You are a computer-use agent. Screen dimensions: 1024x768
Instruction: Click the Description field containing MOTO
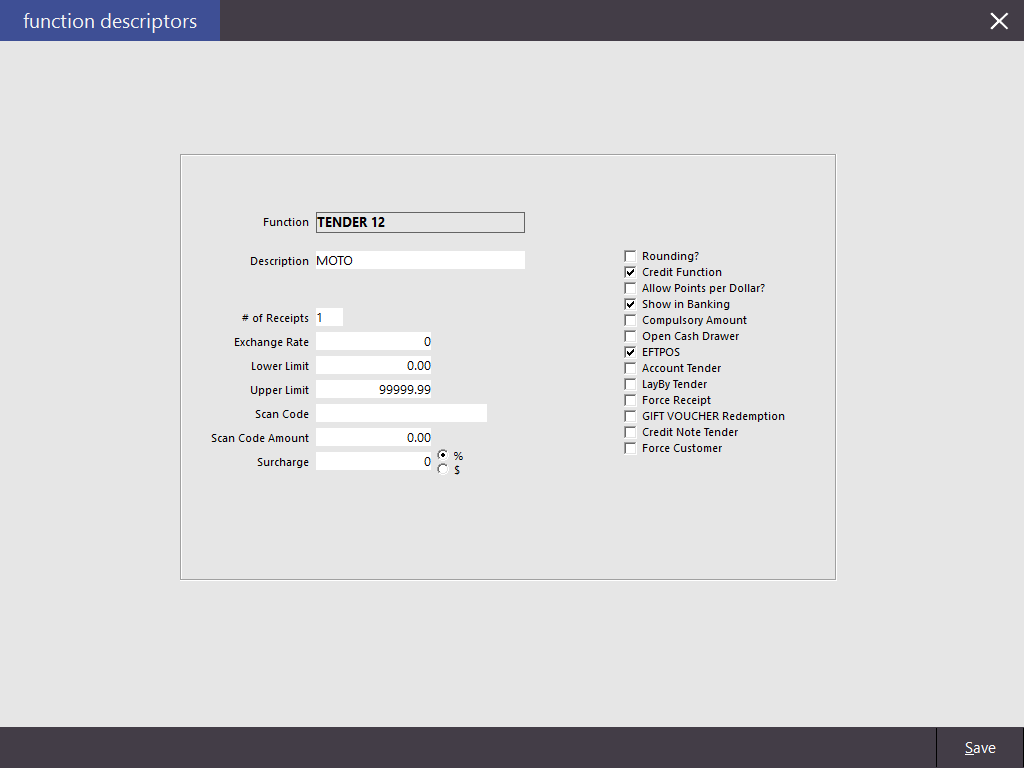click(420, 261)
